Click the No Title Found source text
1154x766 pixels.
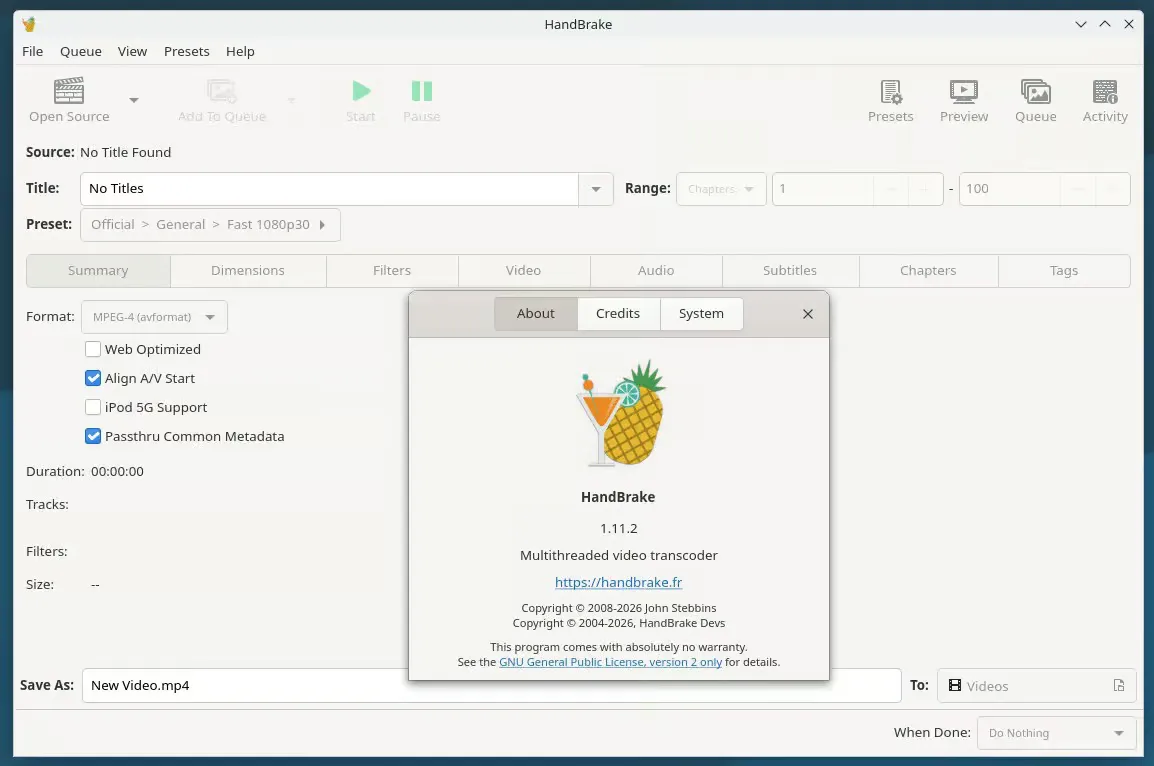(126, 152)
